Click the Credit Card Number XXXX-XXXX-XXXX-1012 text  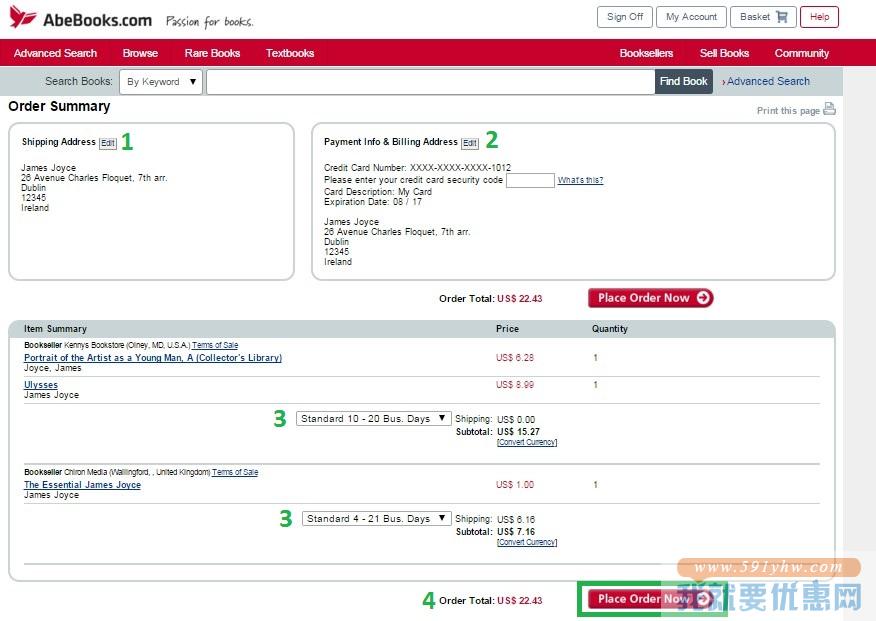(x=417, y=168)
